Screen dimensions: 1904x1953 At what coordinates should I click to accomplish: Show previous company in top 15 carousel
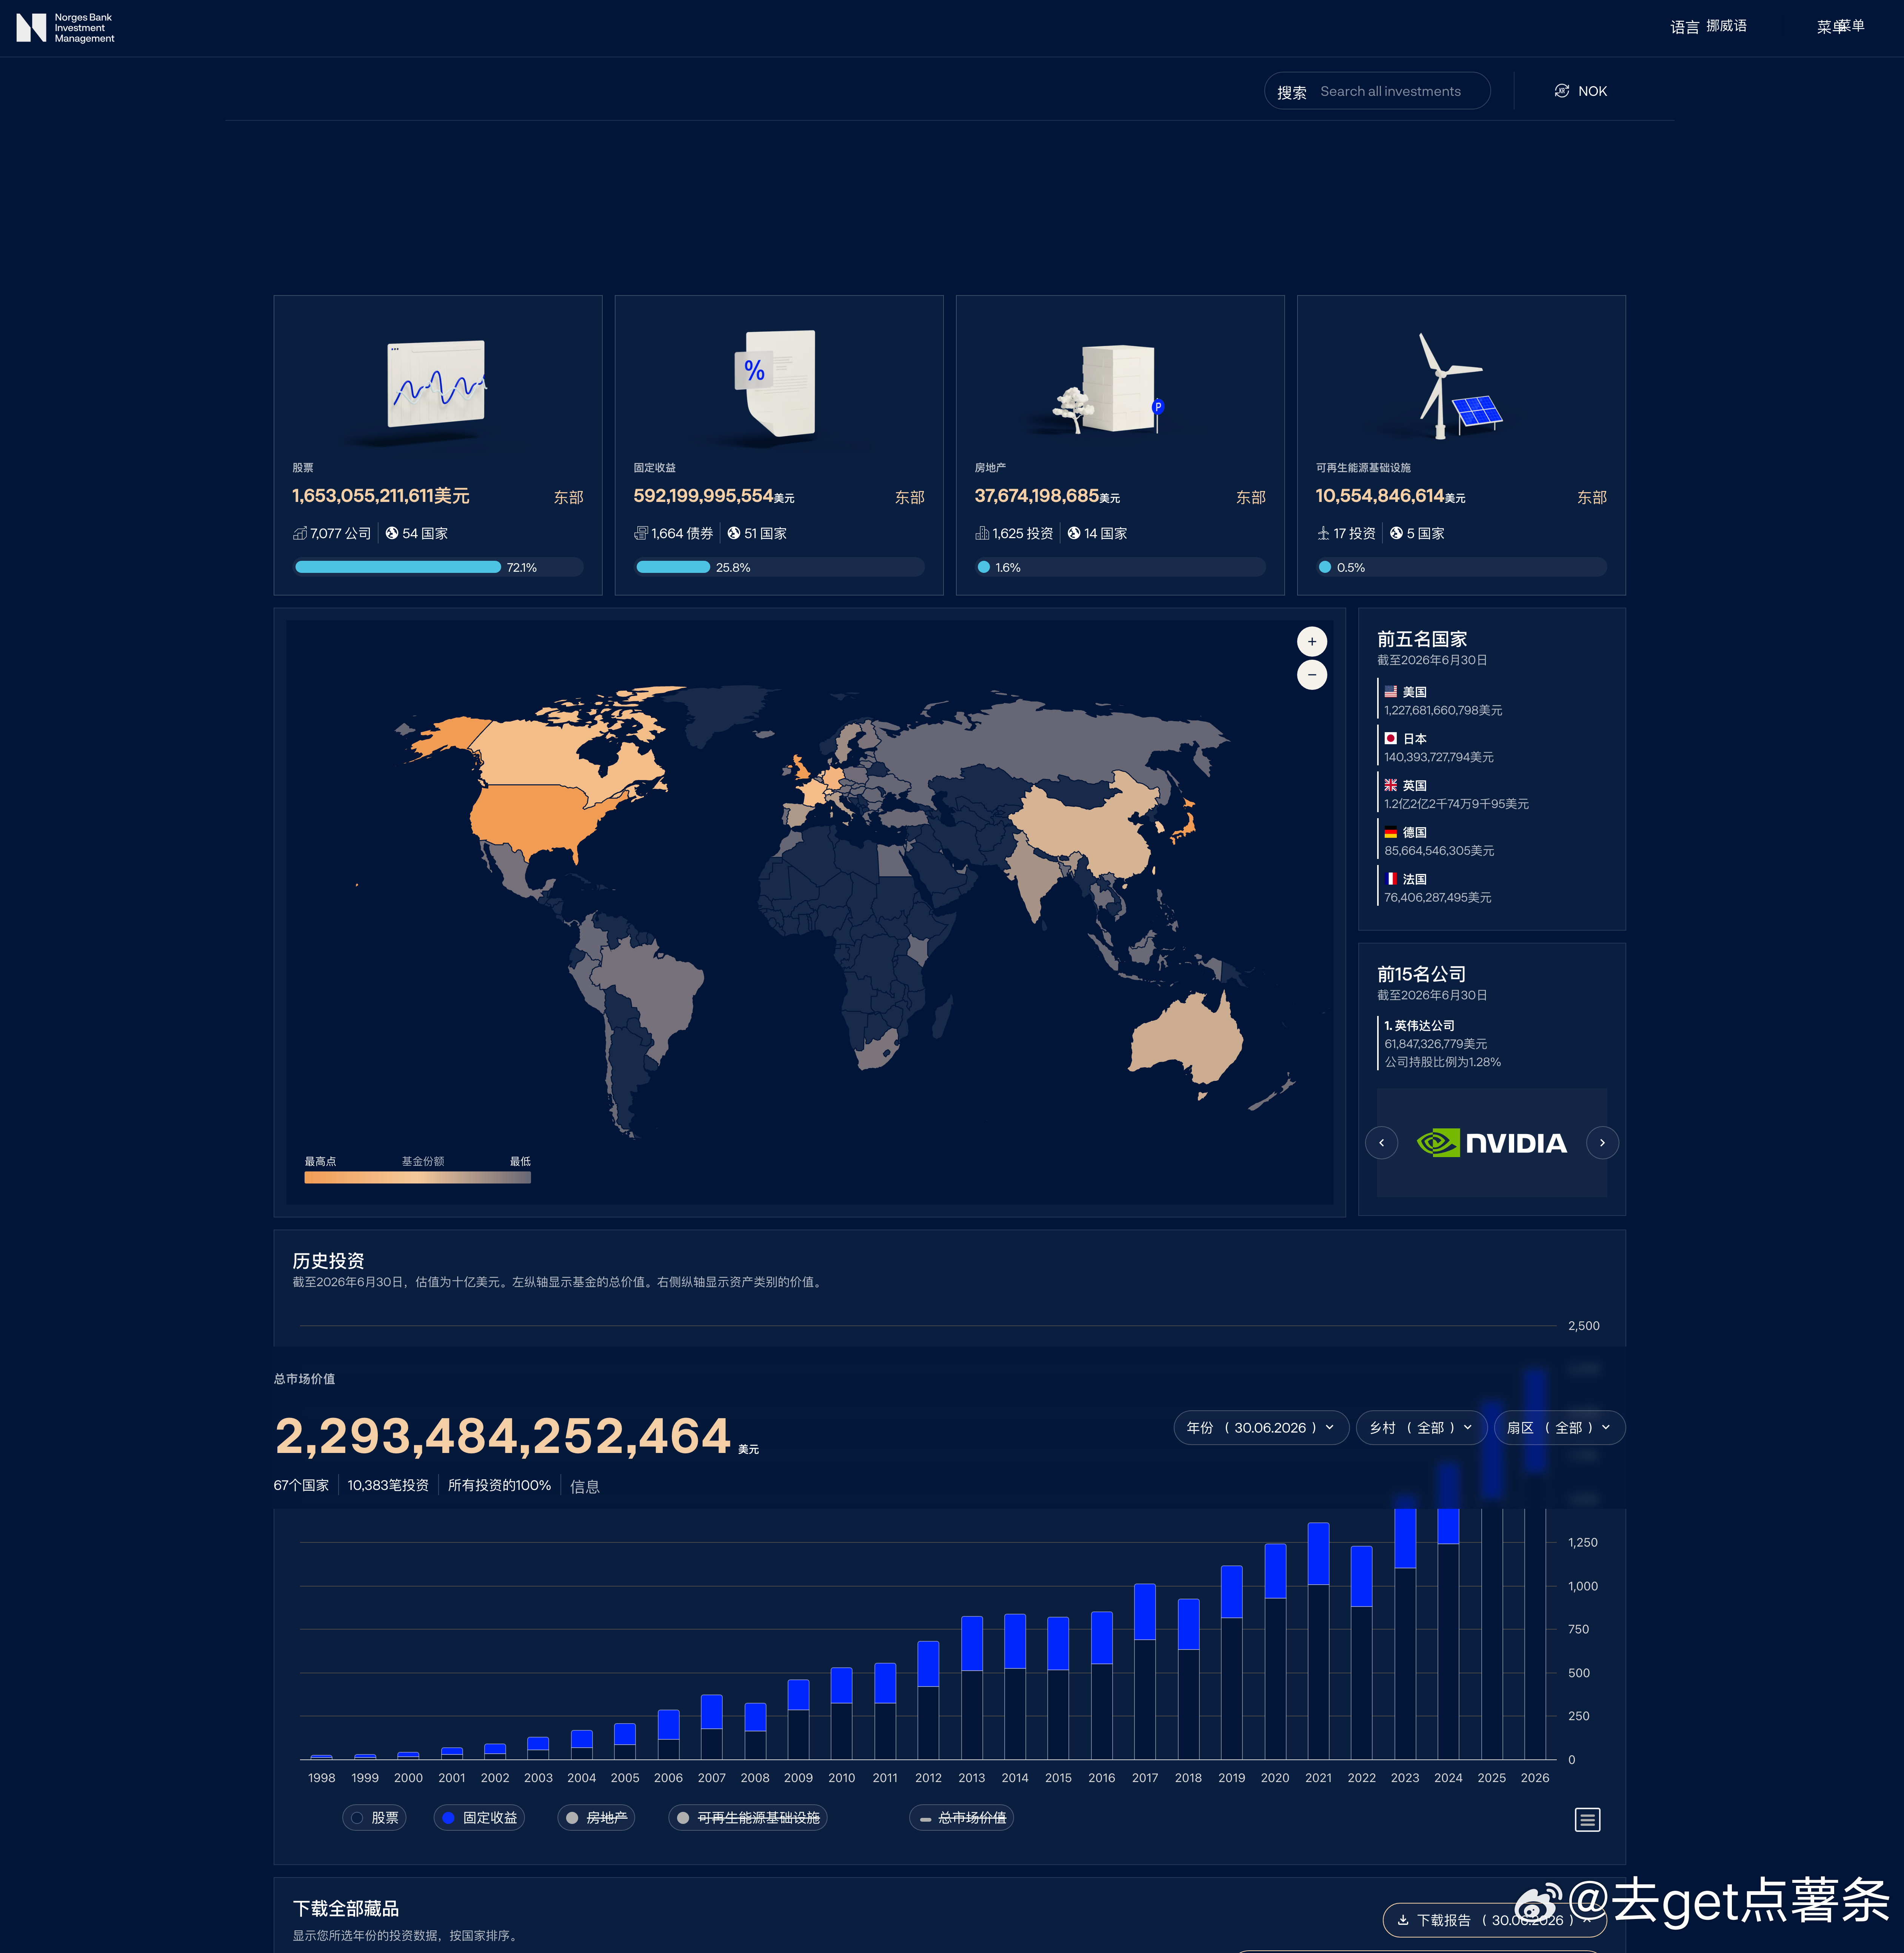click(x=1382, y=1143)
